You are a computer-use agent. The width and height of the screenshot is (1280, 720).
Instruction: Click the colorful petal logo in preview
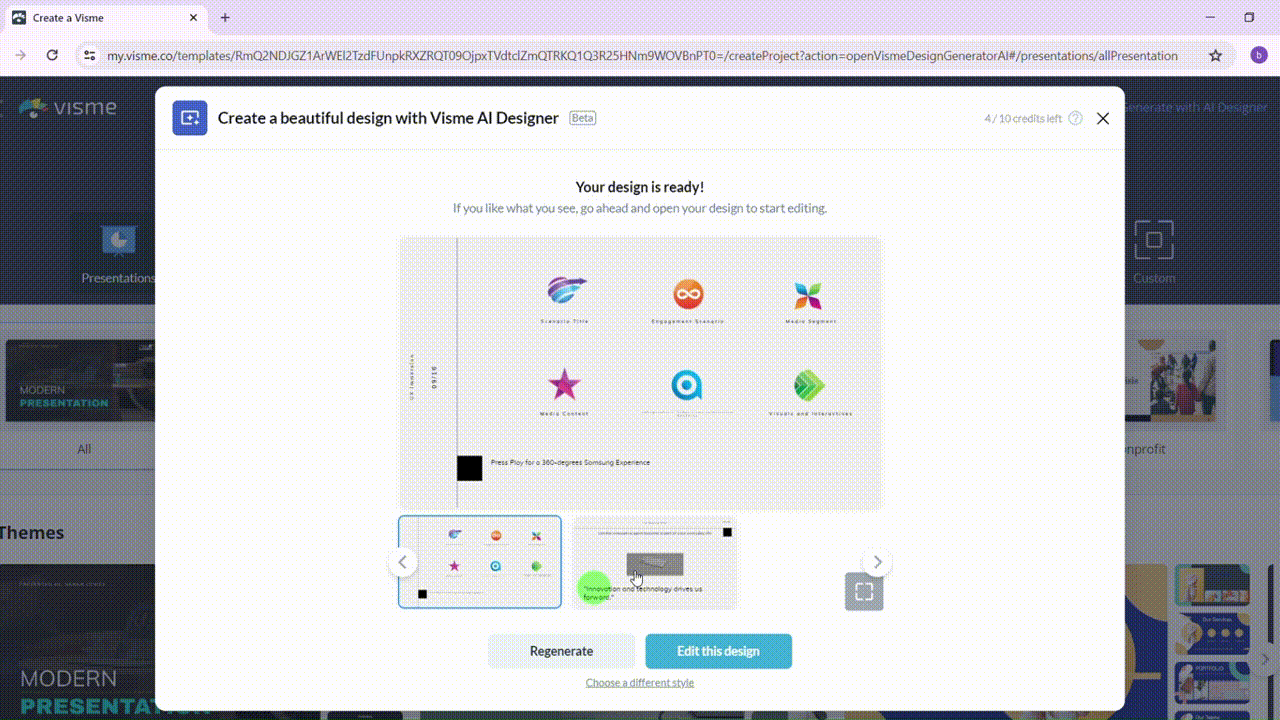point(808,295)
